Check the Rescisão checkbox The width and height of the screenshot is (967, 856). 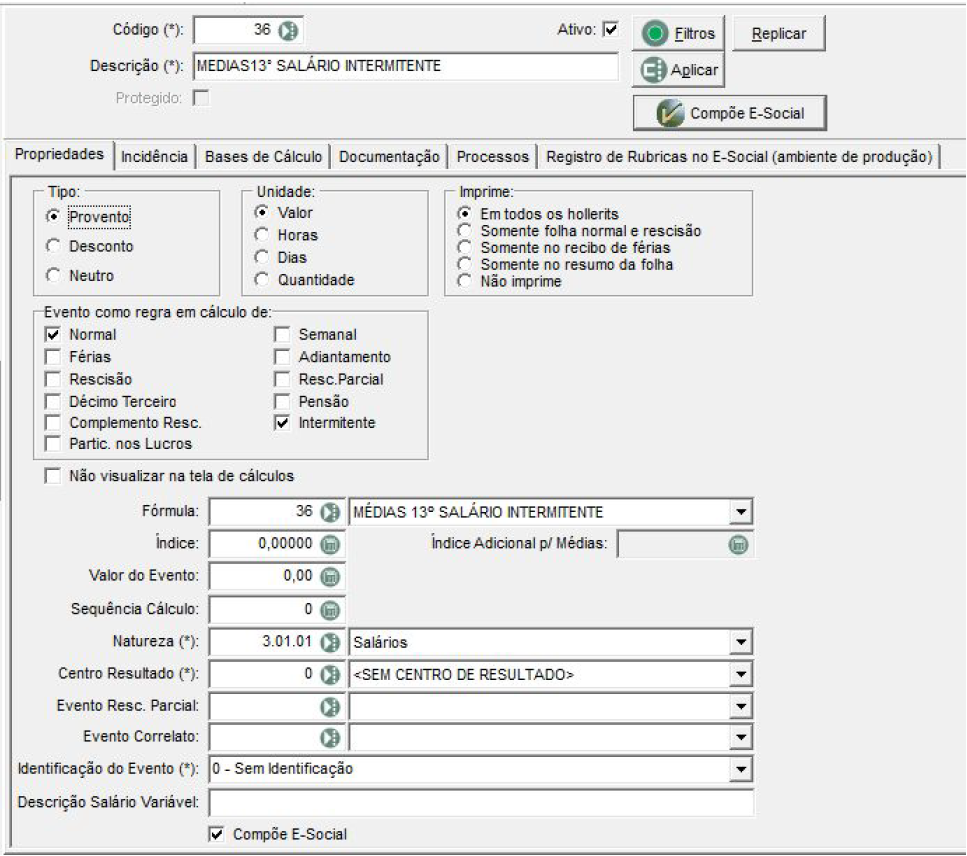click(53, 379)
